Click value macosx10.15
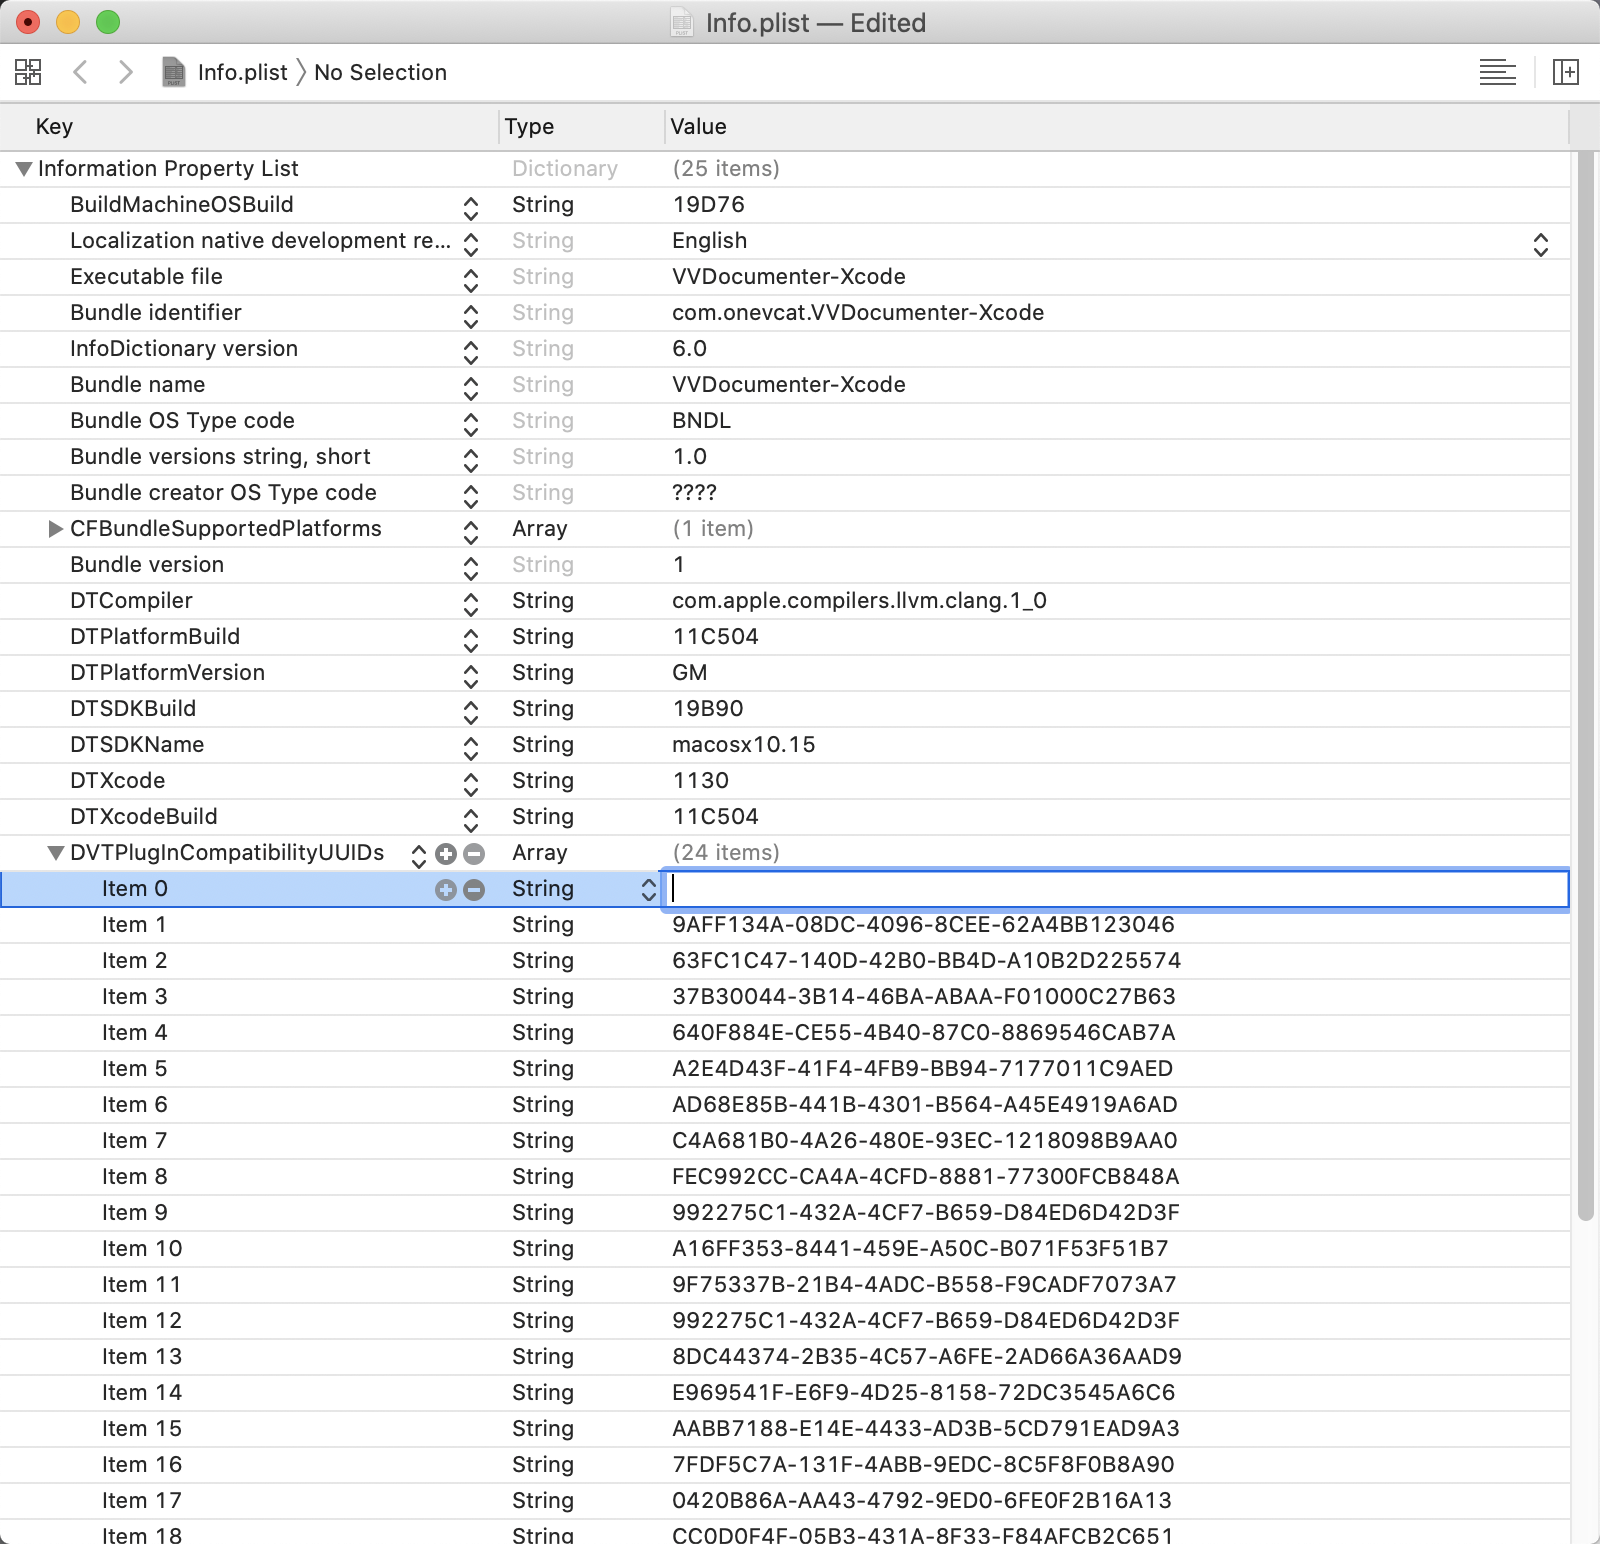The image size is (1600, 1544). (743, 745)
